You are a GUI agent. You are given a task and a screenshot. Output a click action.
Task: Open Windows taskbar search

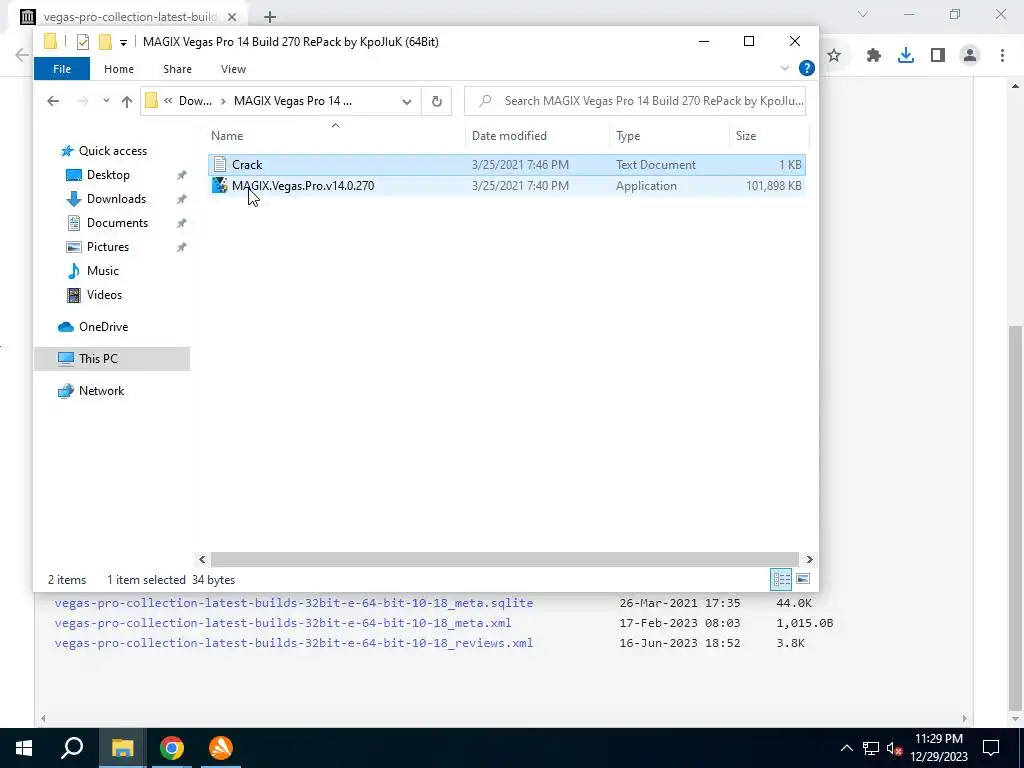72,748
